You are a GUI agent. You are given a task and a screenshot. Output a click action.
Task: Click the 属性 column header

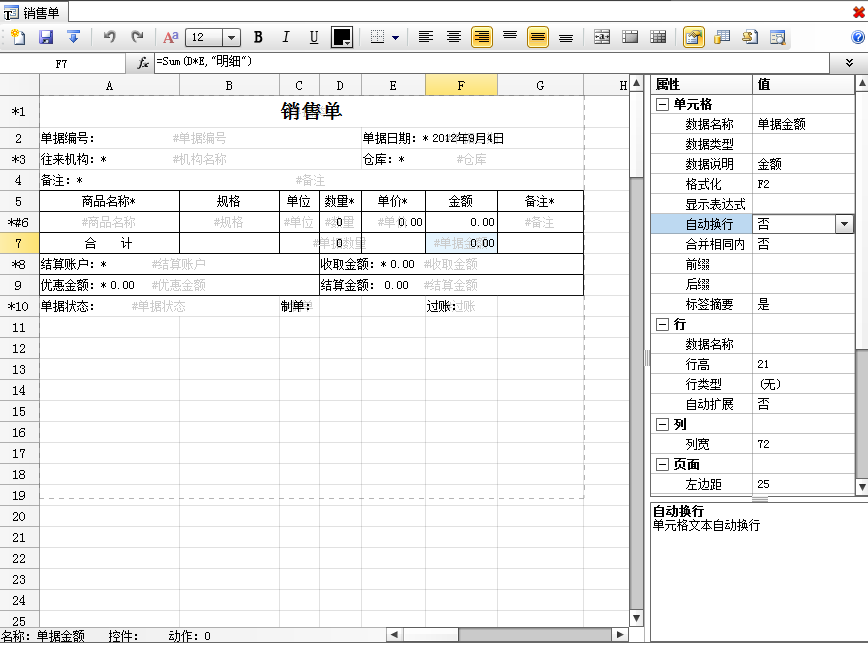(701, 84)
